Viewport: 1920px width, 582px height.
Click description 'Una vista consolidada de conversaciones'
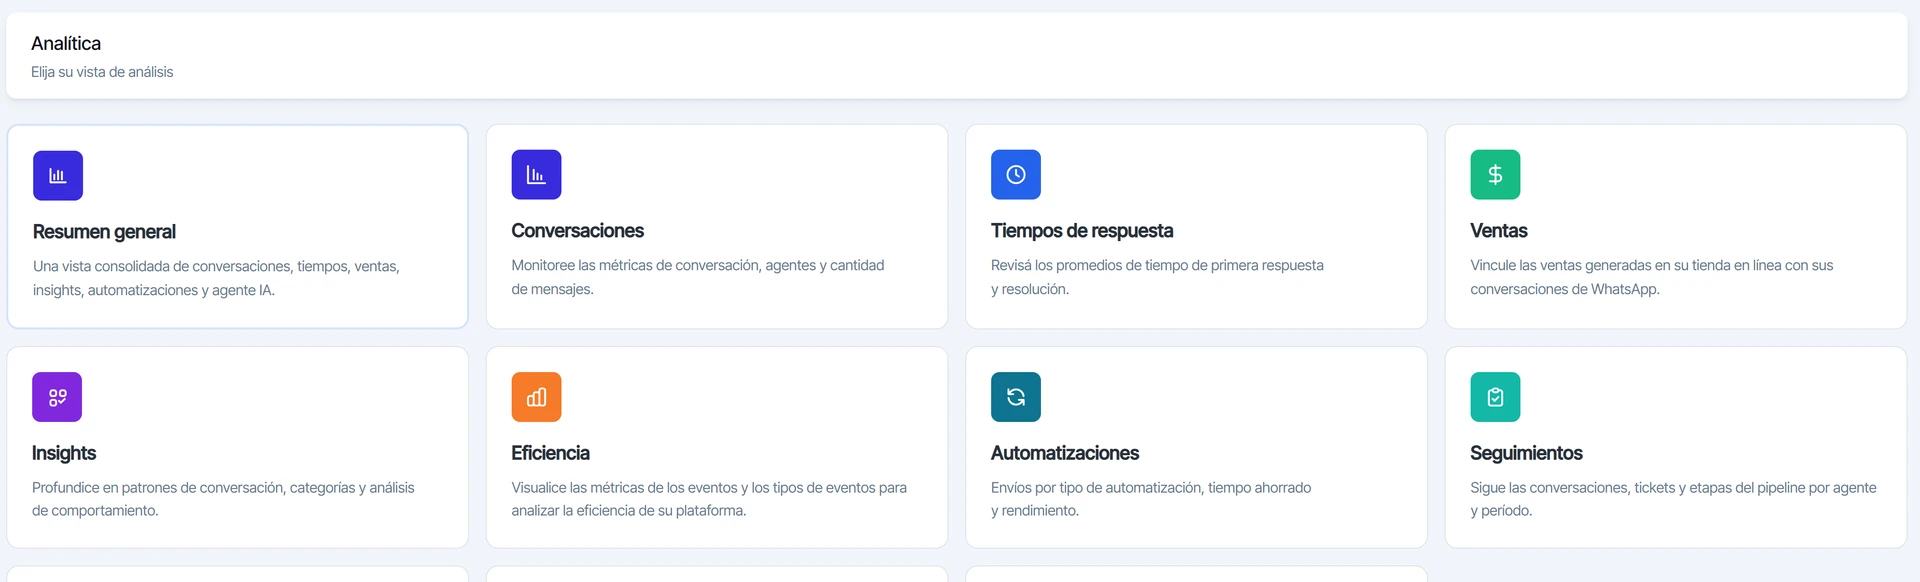pos(216,278)
